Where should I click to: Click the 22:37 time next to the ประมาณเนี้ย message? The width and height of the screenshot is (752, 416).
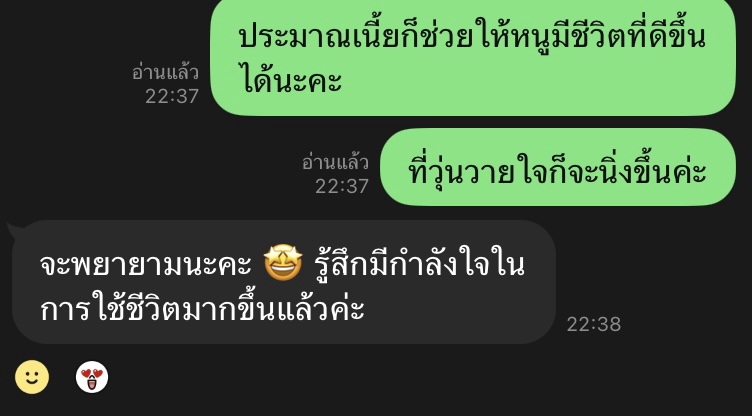coord(172,96)
